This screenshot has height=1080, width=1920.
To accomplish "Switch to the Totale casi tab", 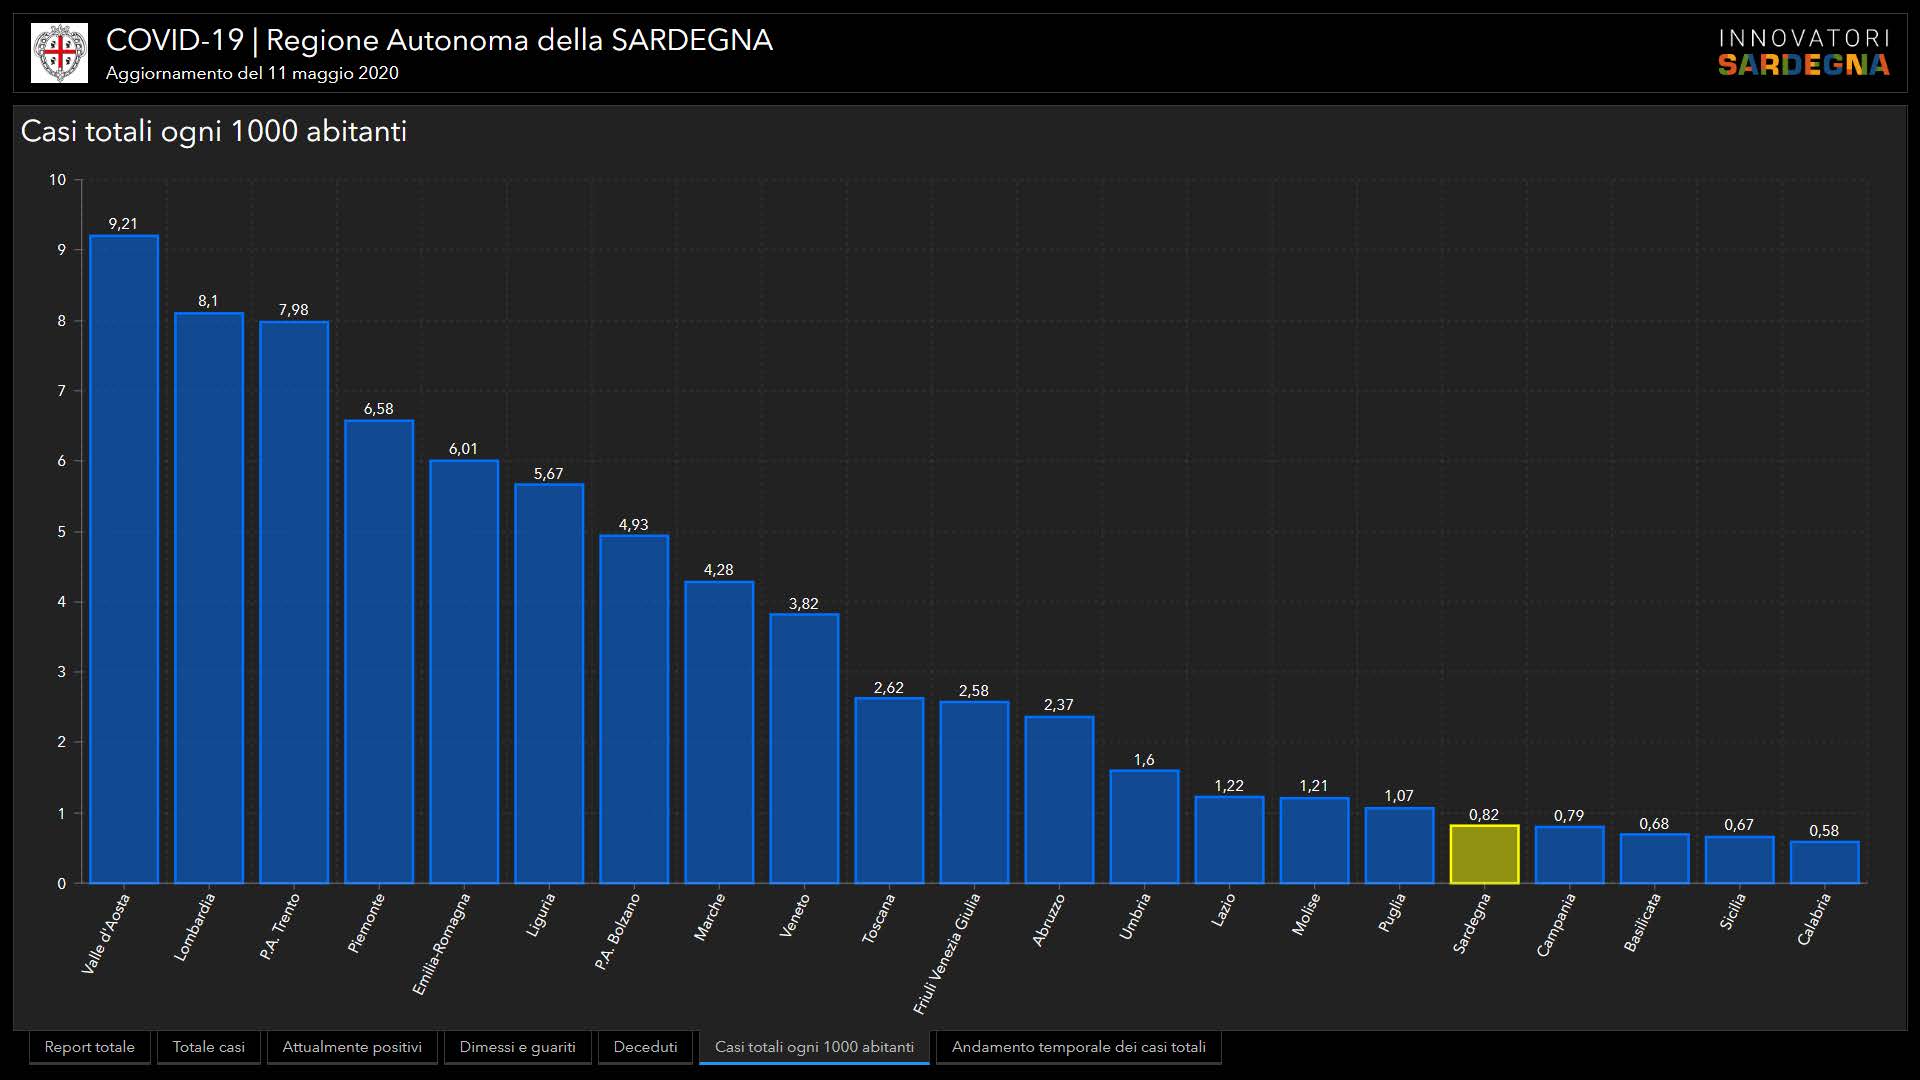I will click(x=208, y=1047).
